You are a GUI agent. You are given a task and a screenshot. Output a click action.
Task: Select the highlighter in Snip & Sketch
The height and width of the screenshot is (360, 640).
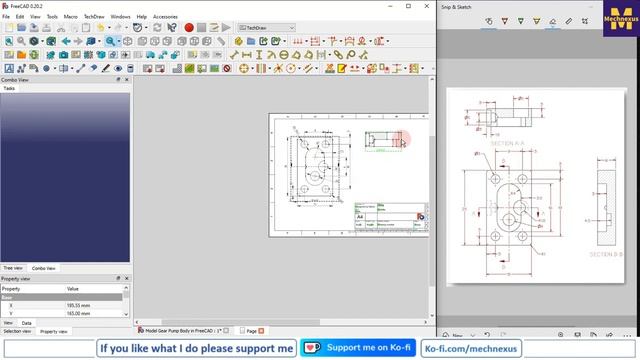[536, 21]
